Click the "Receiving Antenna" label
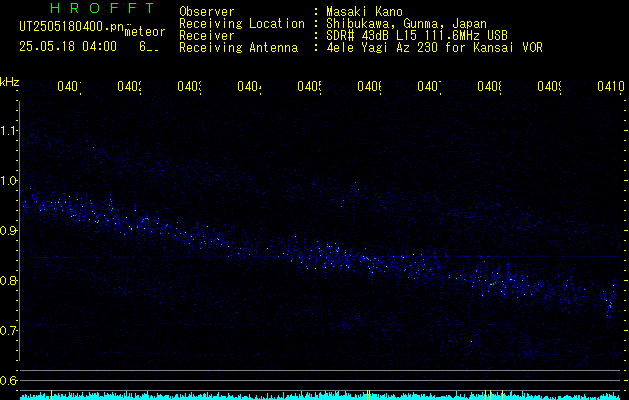 tap(239, 48)
